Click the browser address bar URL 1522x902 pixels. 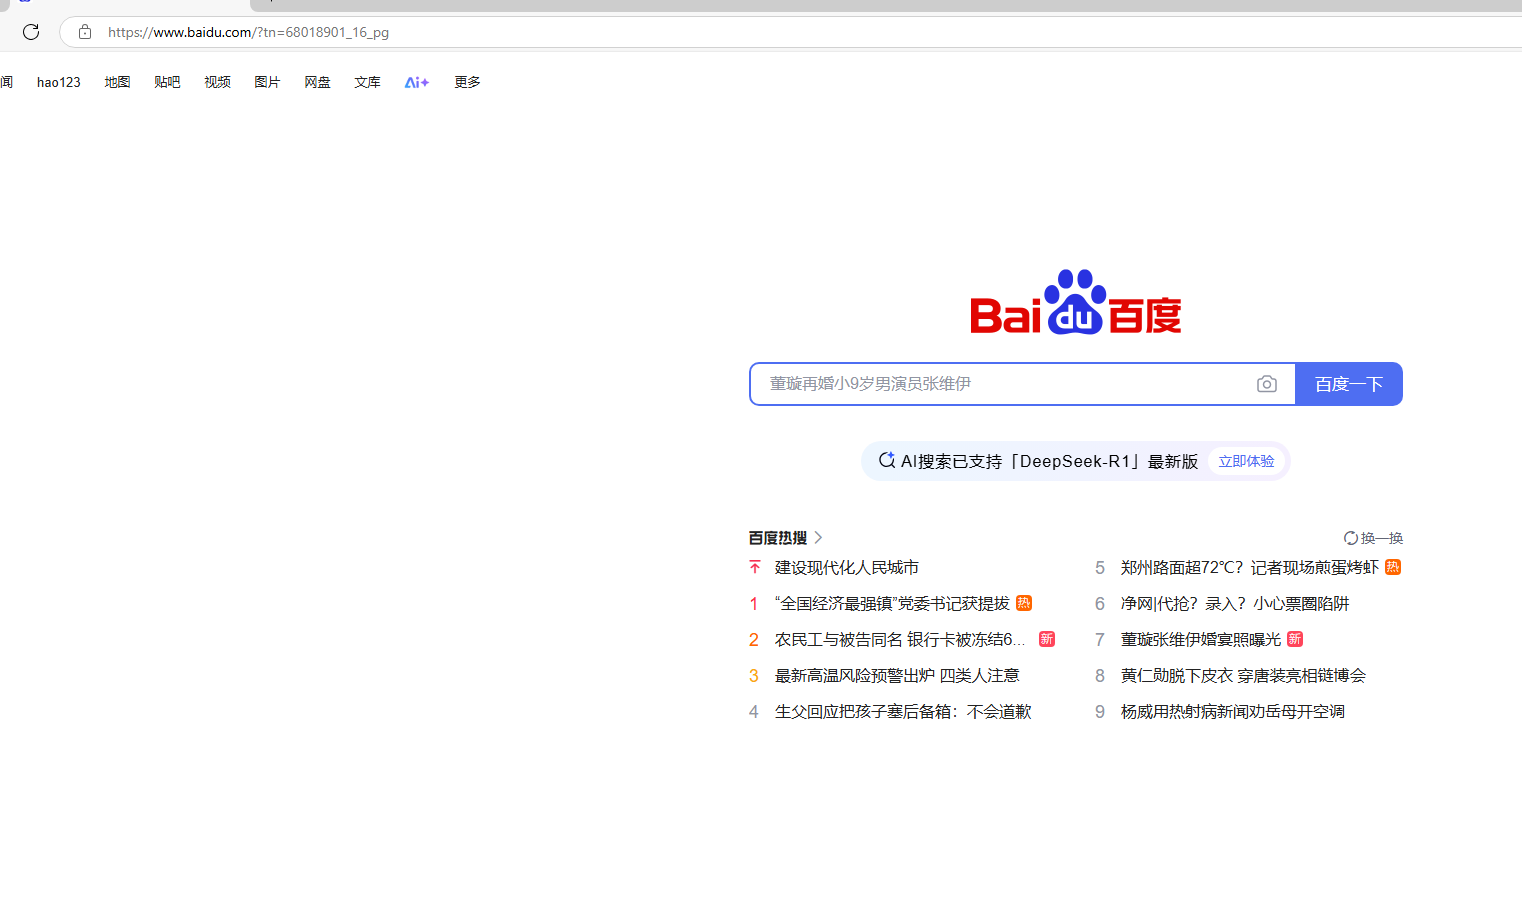[x=248, y=32]
